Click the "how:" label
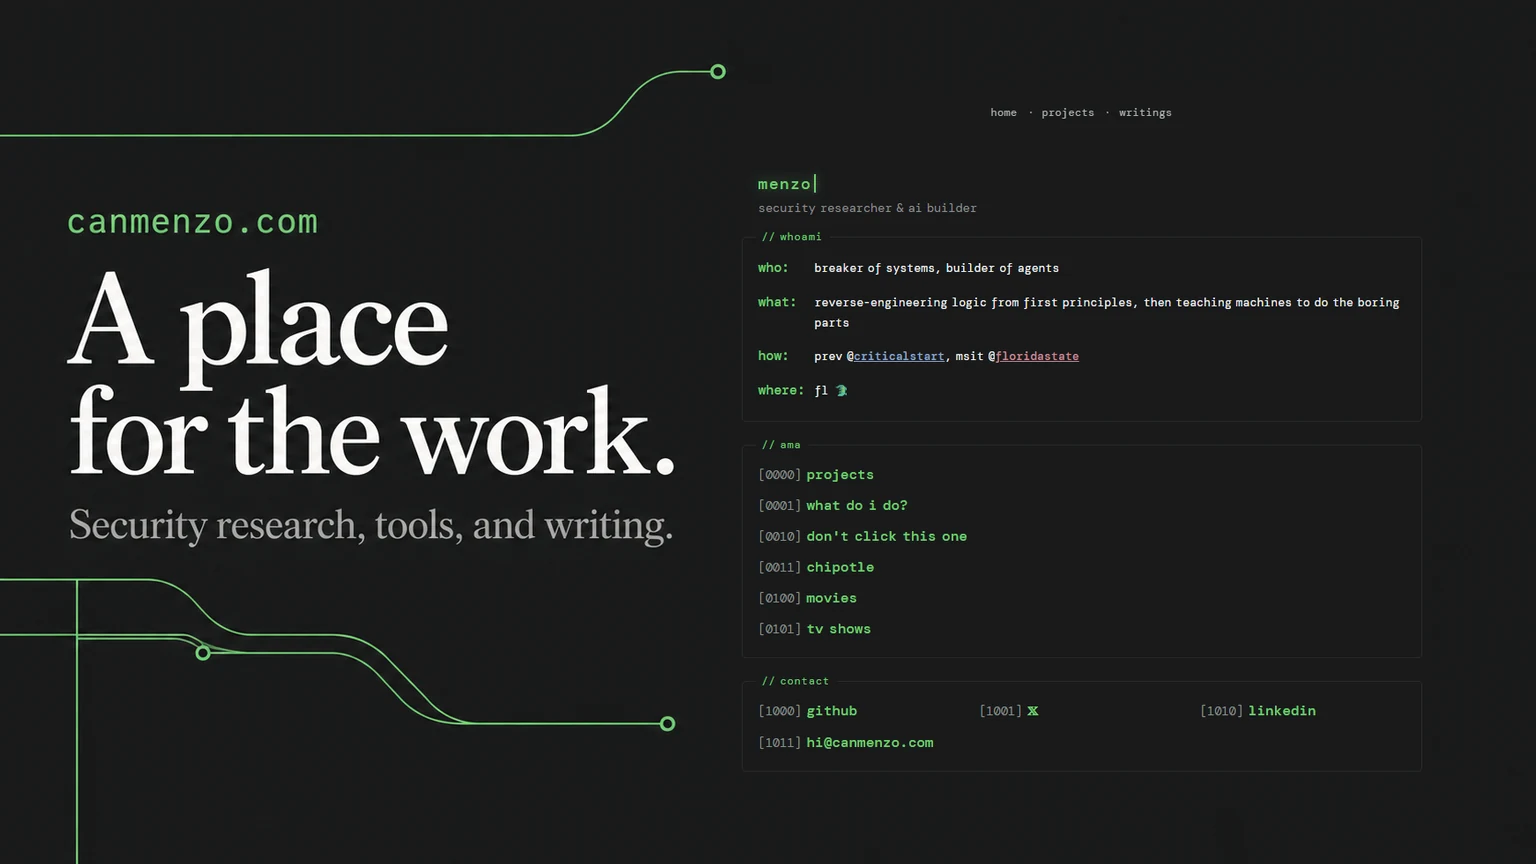Screen dimensions: 1536x864 tap(773, 356)
